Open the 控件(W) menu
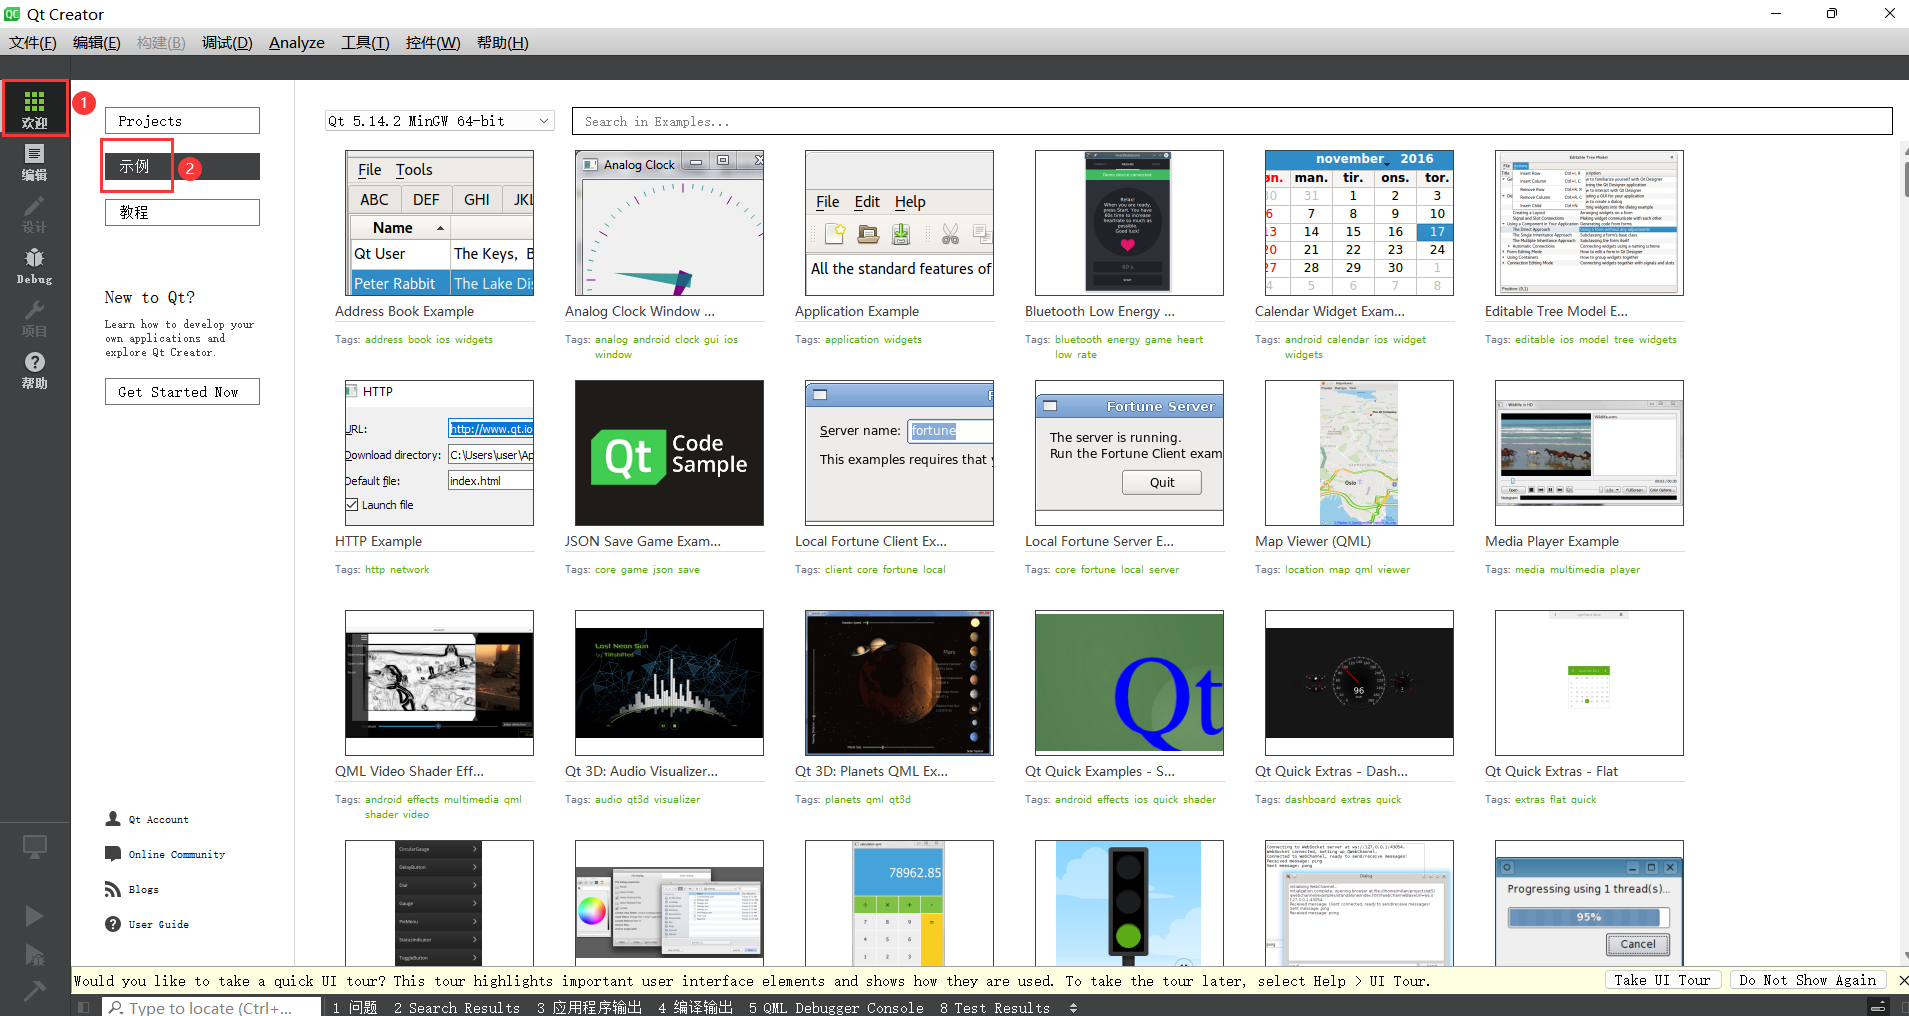This screenshot has width=1909, height=1016. pos(433,43)
